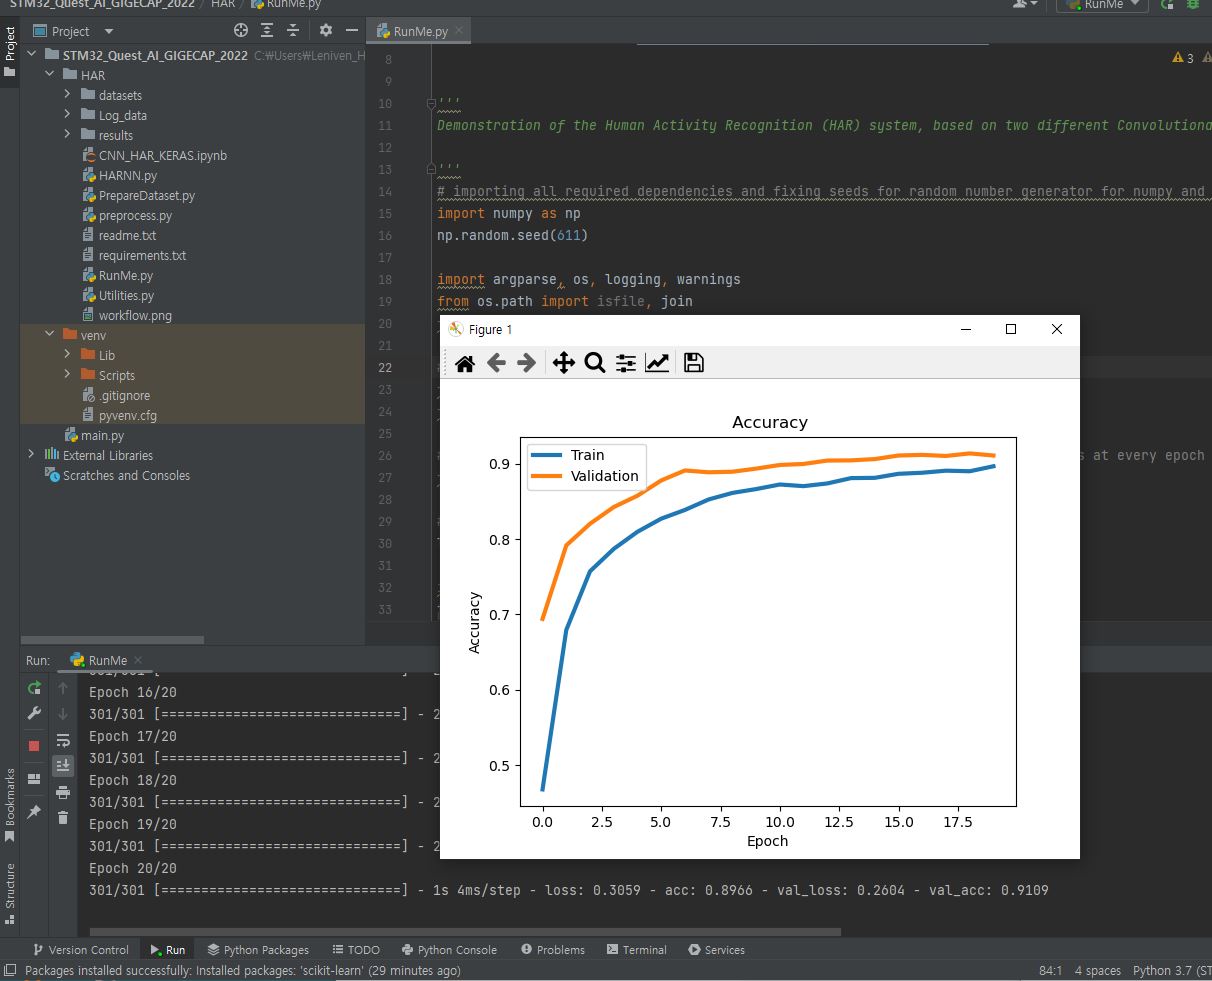
Task: Open Version Control tool window
Action: coord(81,950)
